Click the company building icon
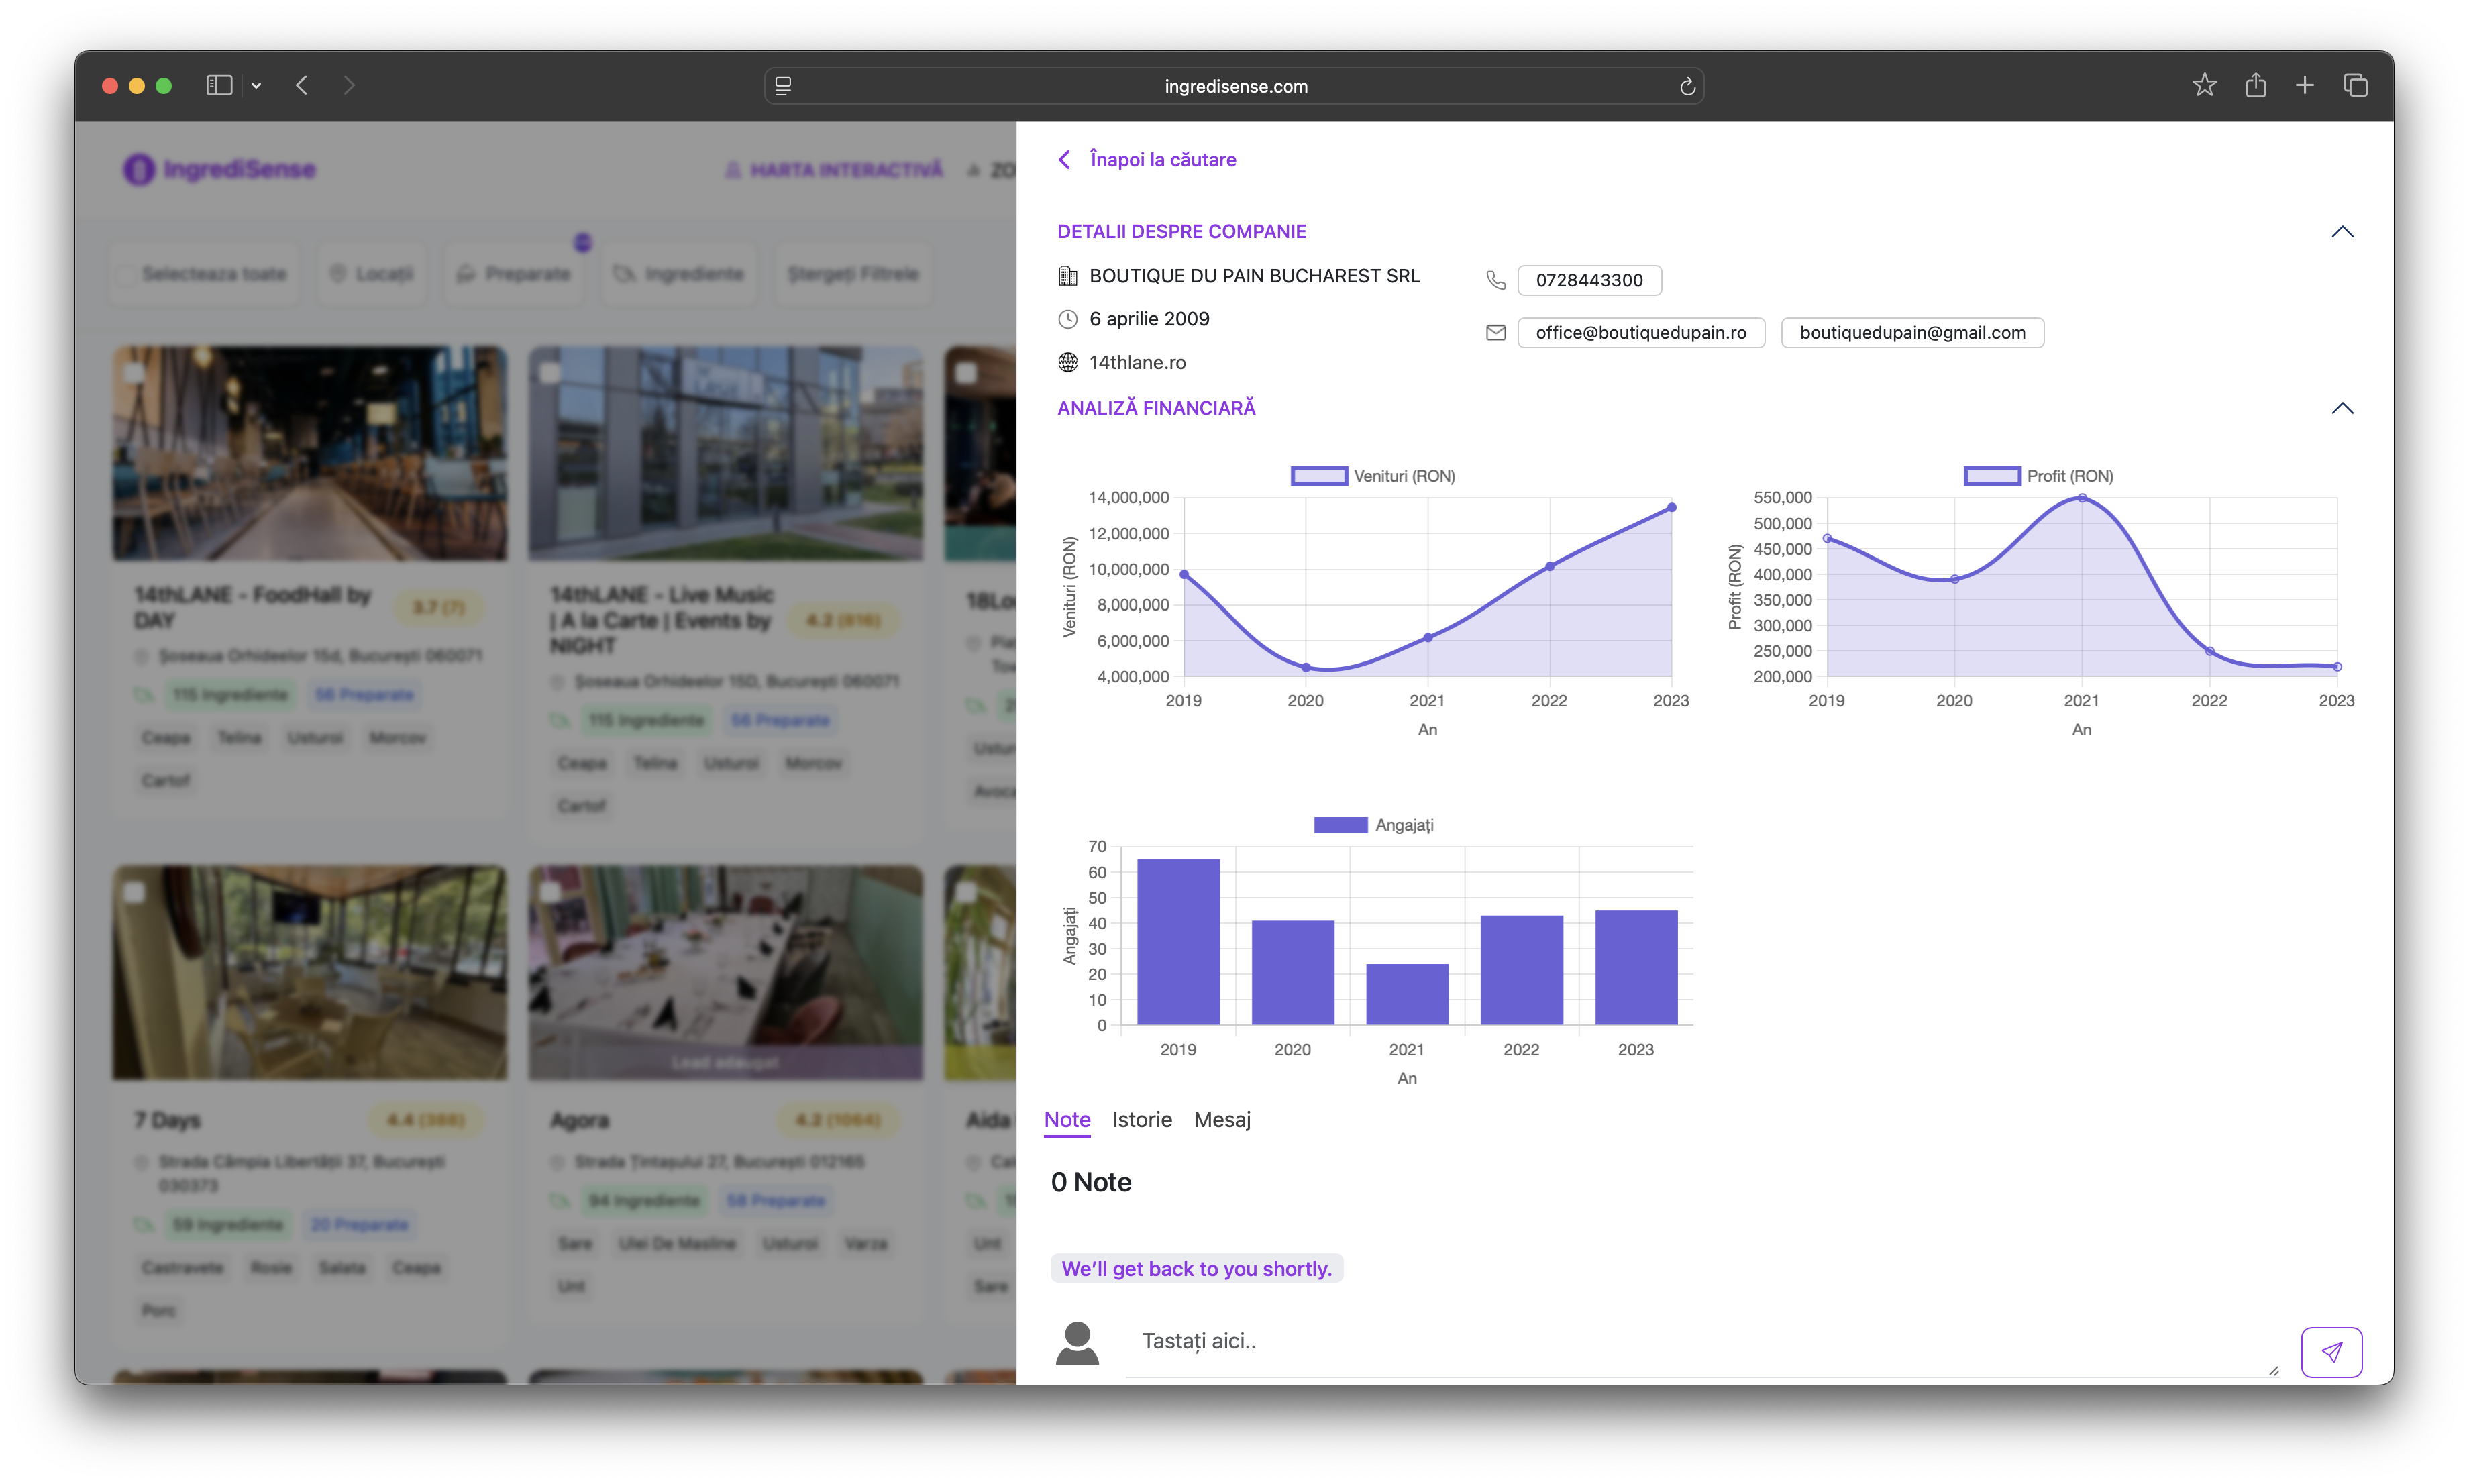 (1068, 276)
